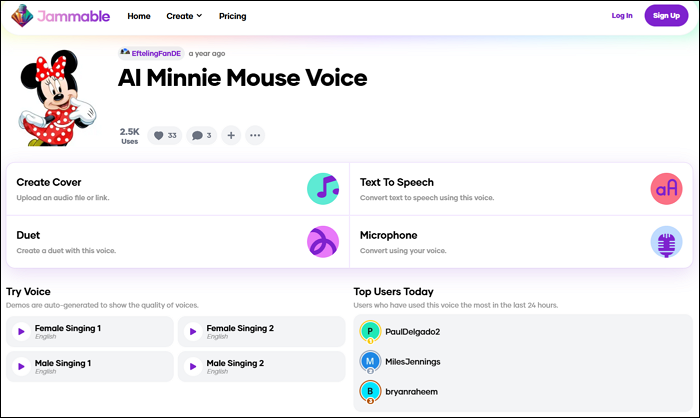This screenshot has height=418, width=700.
Task: Click the MilesJennings avatar
Action: click(370, 362)
